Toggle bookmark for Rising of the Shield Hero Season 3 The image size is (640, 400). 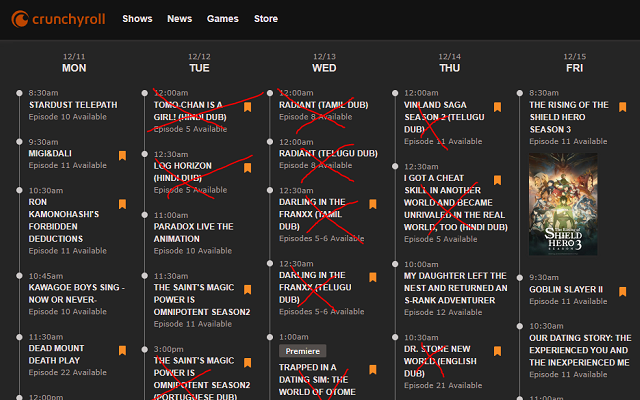(622, 107)
